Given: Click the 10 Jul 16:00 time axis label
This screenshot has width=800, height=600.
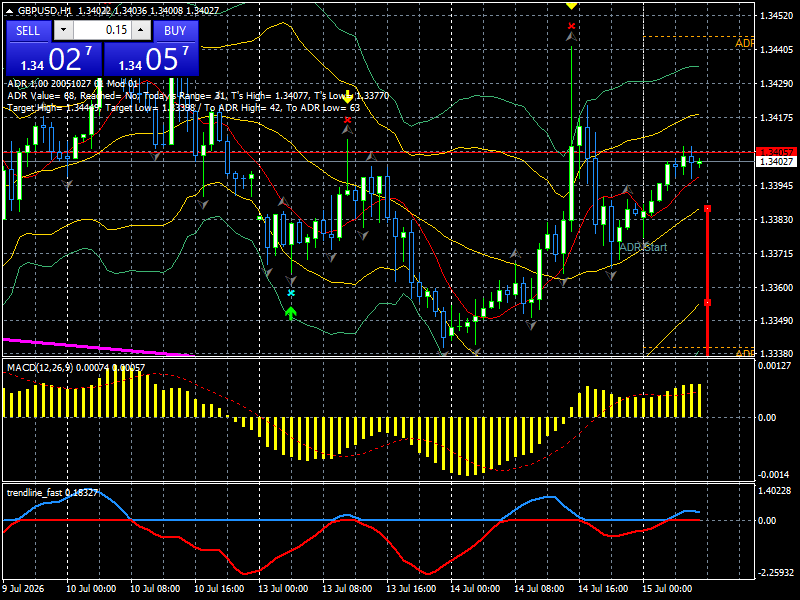Looking at the screenshot, I should pyautogui.click(x=219, y=589).
